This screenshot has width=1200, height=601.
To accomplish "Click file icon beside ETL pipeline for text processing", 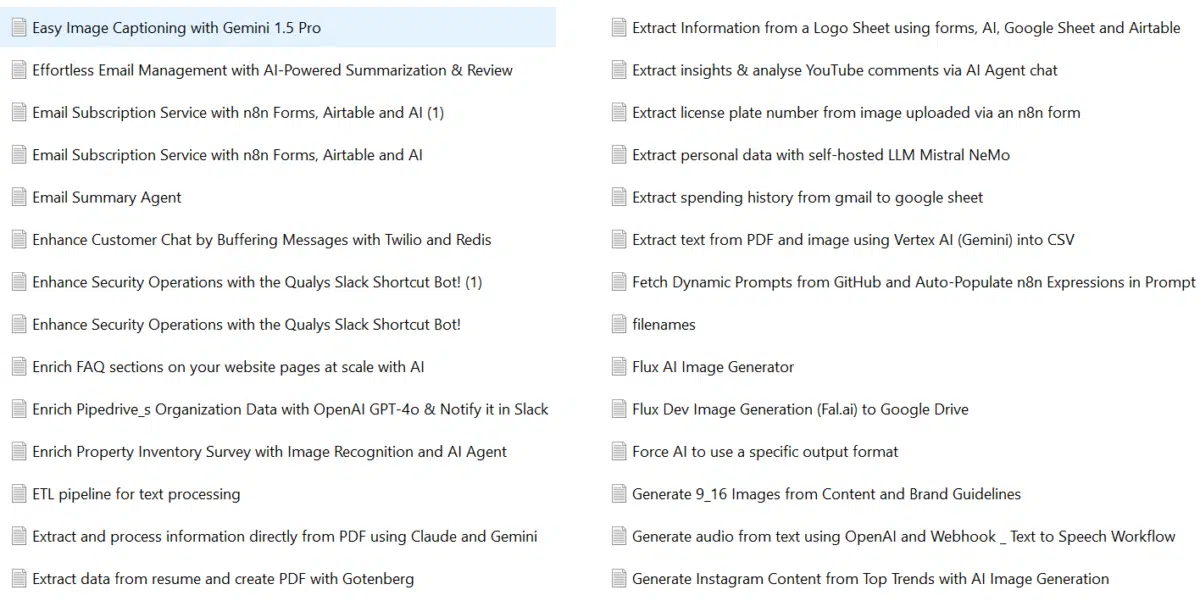I will (x=18, y=494).
